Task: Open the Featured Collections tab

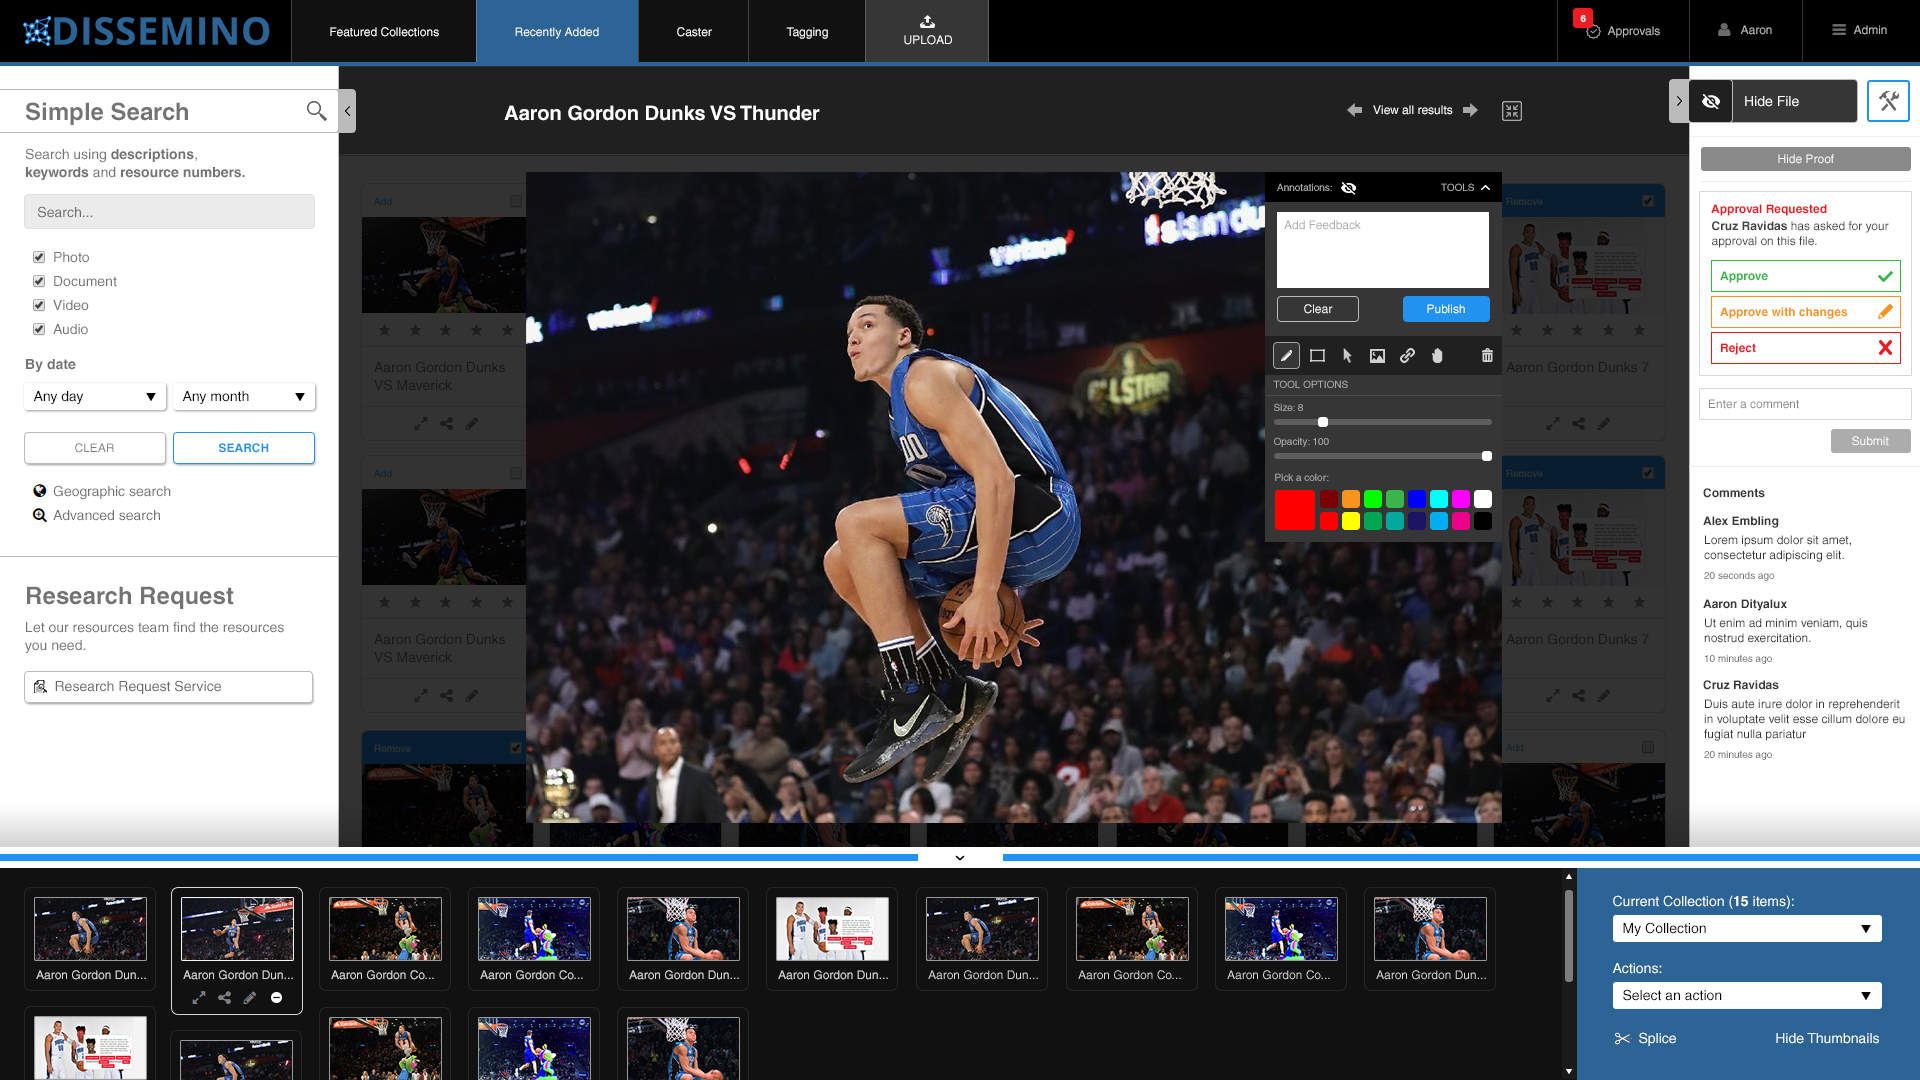Action: (384, 32)
